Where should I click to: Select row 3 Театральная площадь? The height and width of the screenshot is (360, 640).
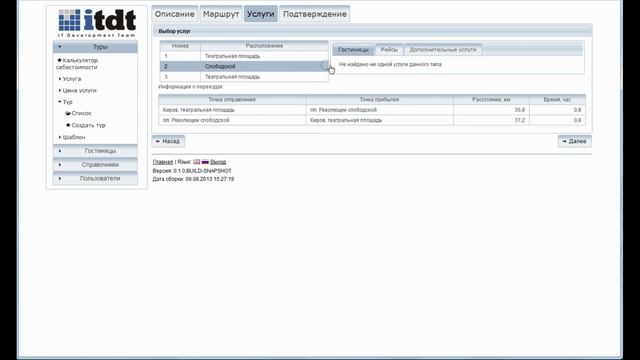[x=244, y=77]
